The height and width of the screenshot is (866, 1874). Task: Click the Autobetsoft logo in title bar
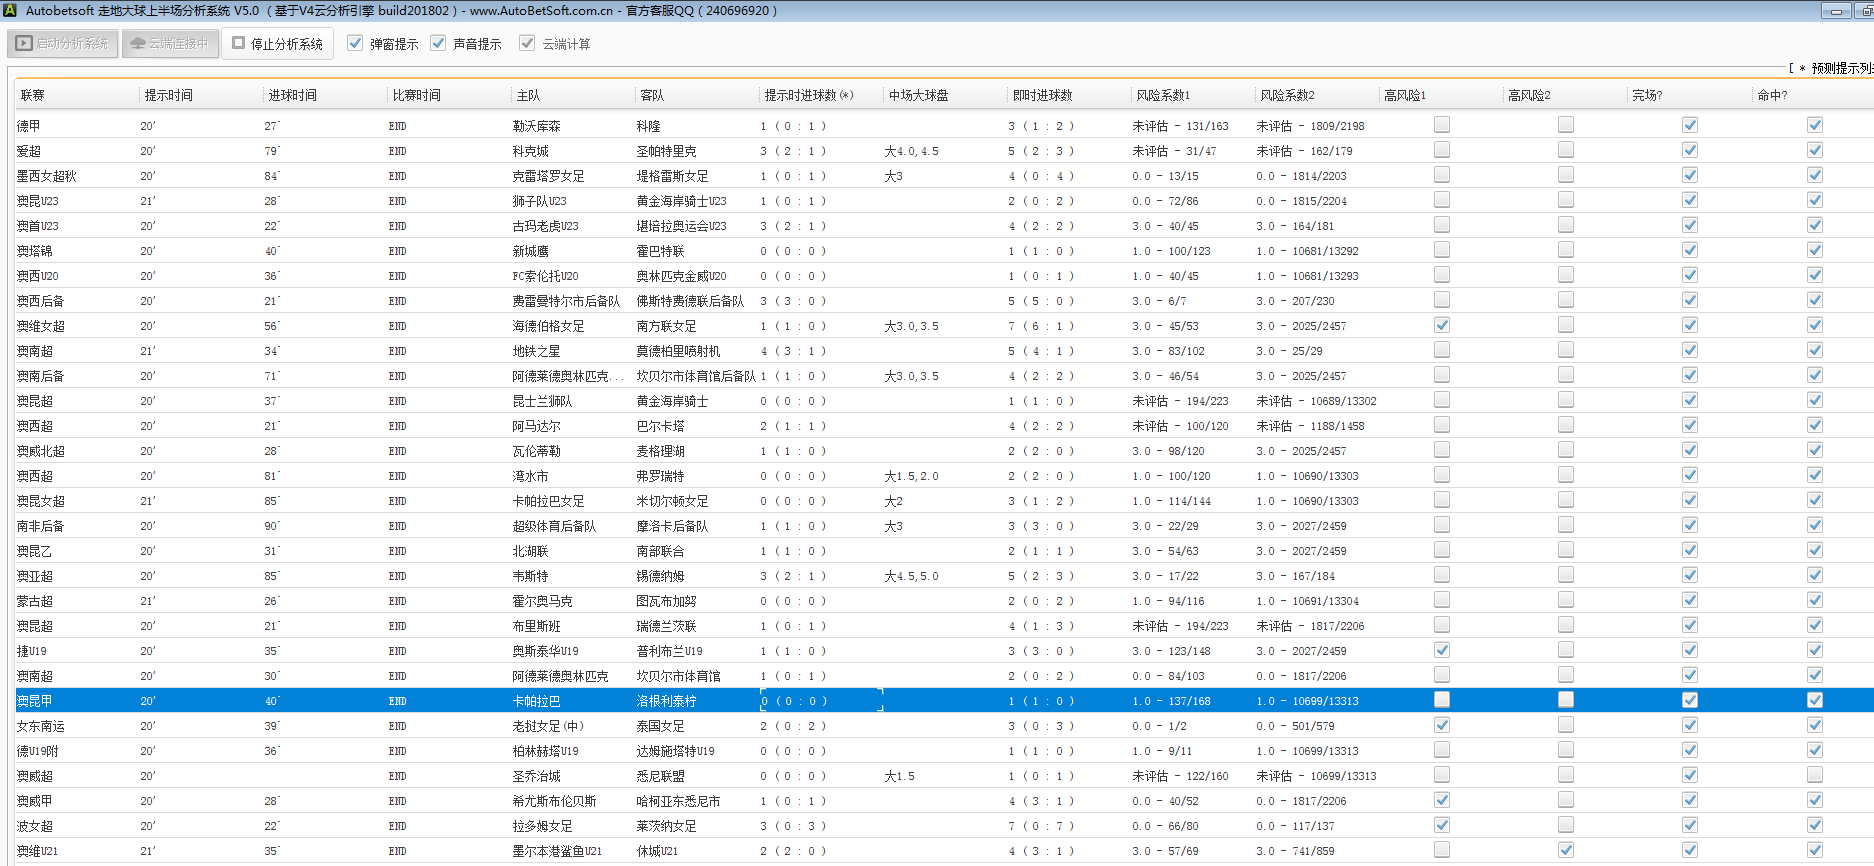pos(9,11)
